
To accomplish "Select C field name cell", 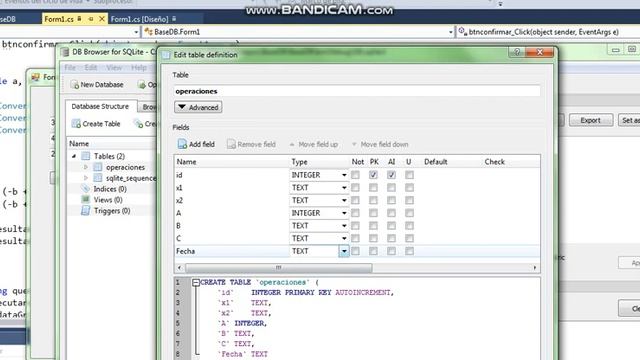I will tap(231, 238).
